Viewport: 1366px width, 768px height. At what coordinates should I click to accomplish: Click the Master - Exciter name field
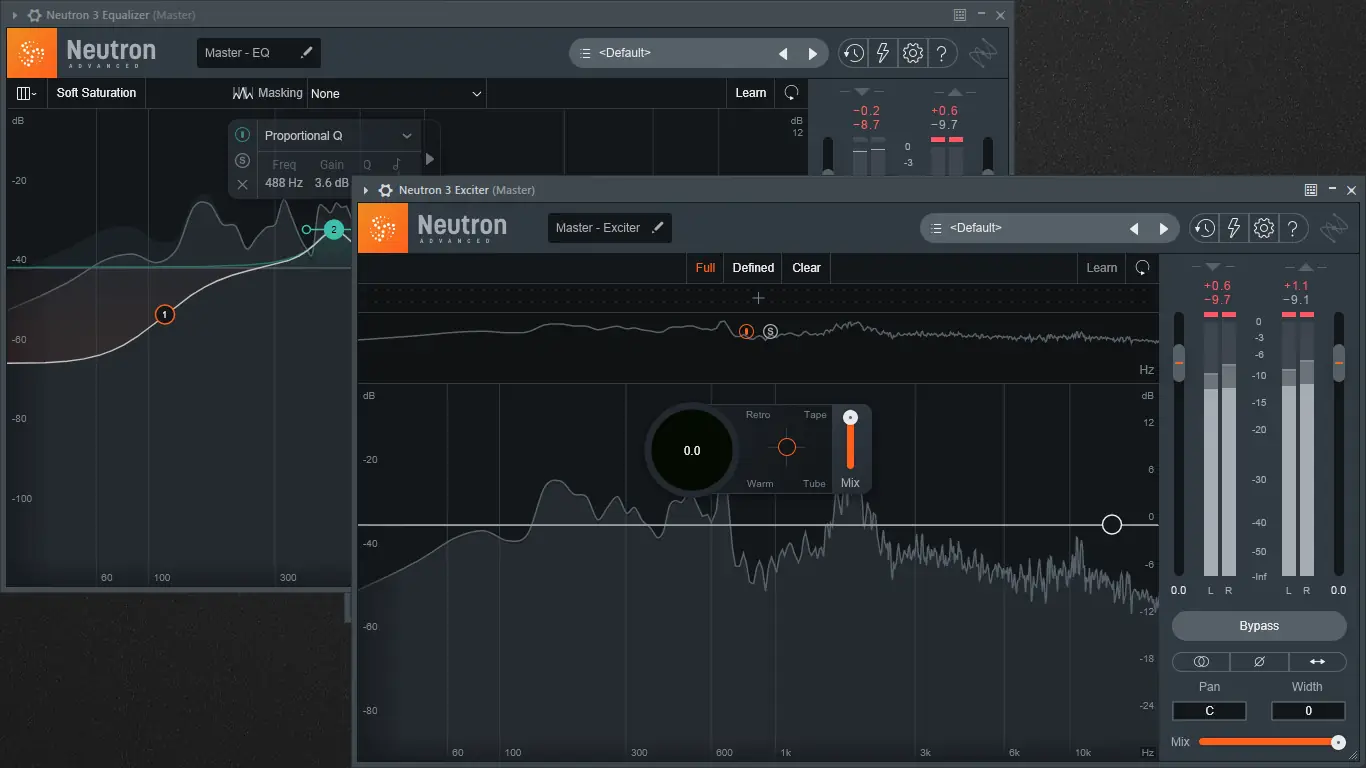610,228
